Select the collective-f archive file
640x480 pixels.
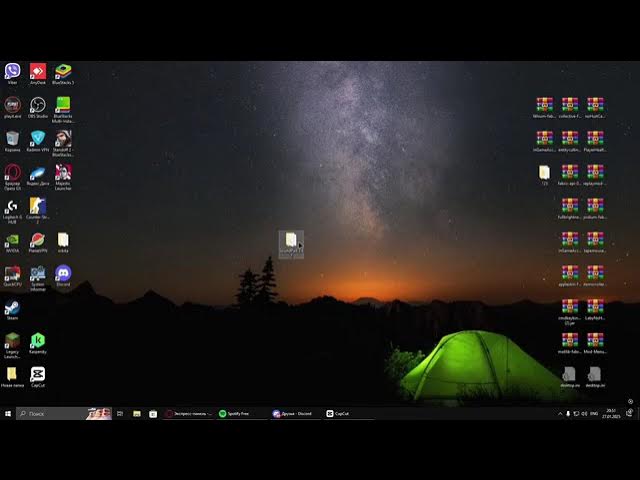(x=570, y=107)
